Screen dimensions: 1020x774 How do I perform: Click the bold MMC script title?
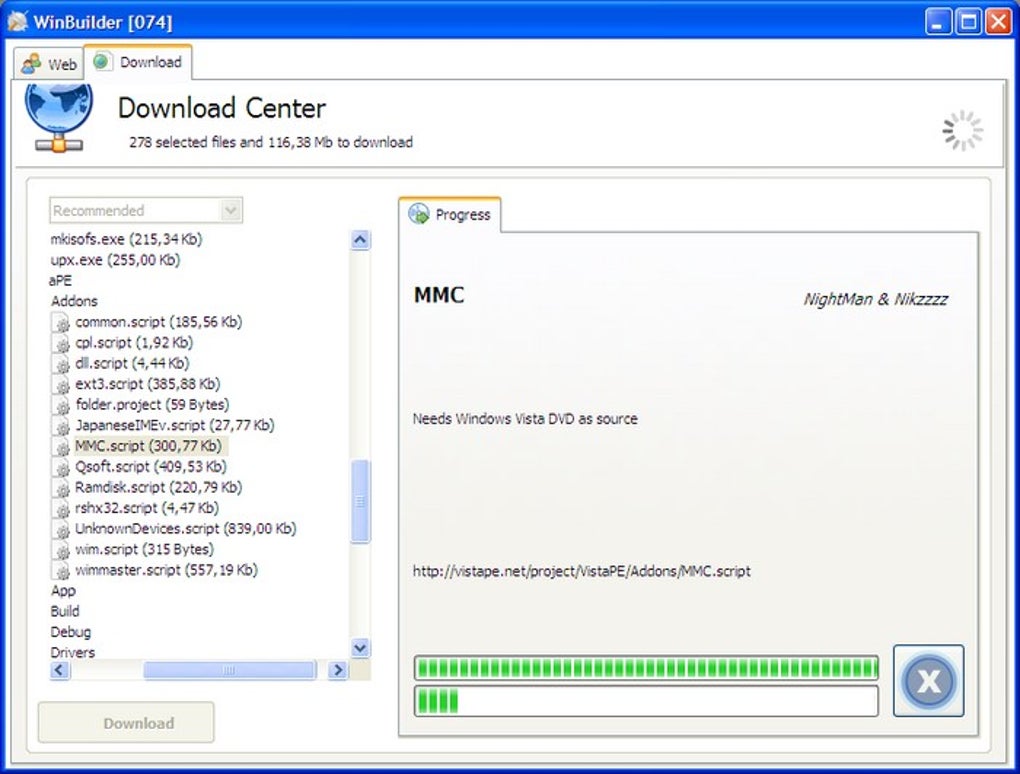tap(439, 295)
